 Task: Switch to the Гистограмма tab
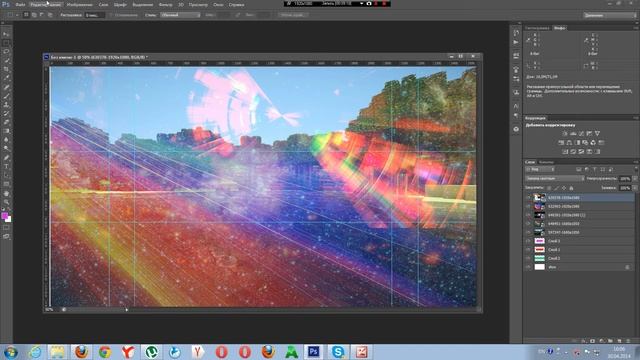pos(537,28)
